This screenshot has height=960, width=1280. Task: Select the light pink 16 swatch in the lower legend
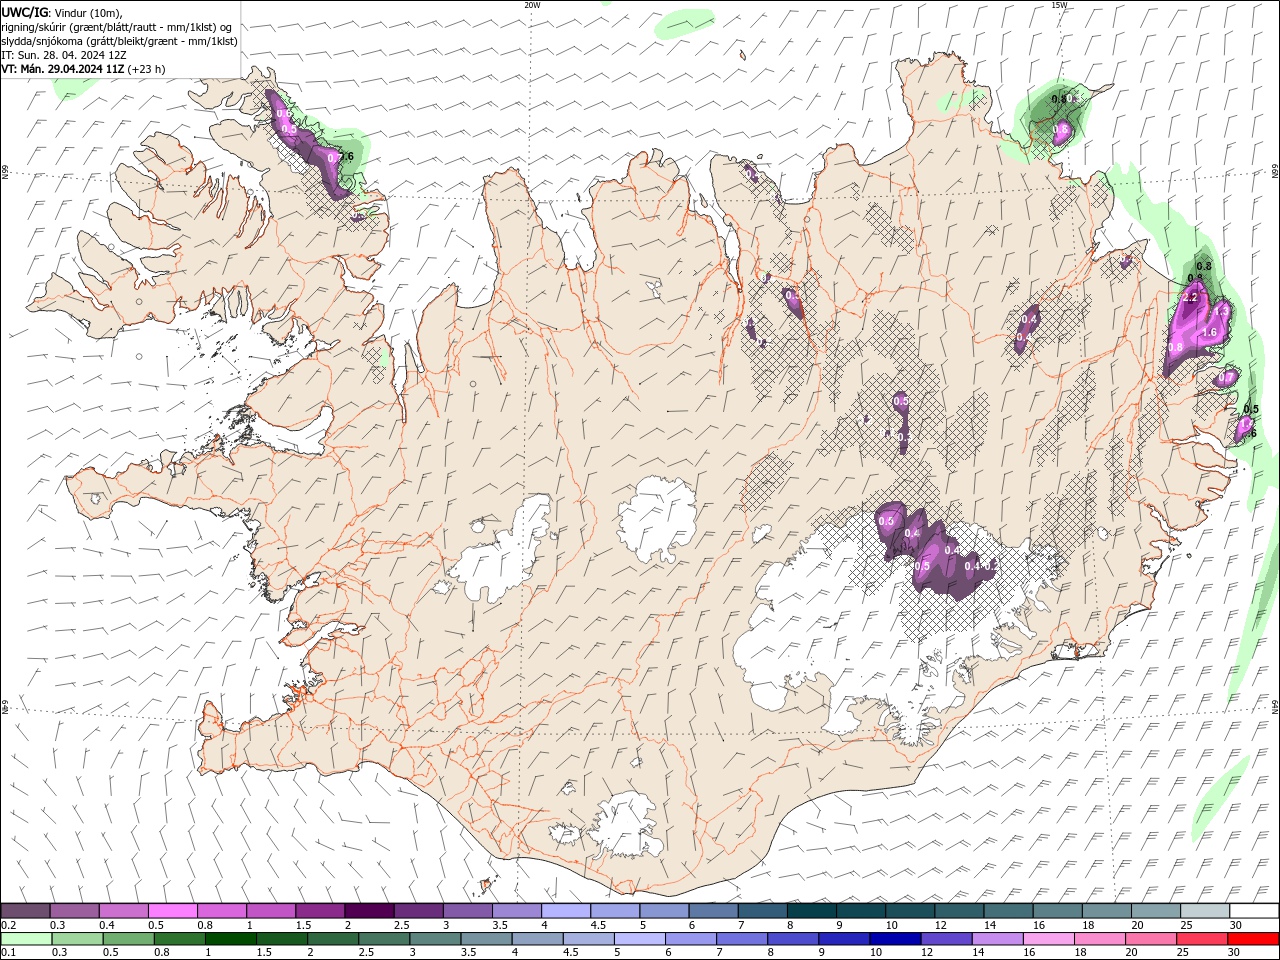[x=1048, y=939]
